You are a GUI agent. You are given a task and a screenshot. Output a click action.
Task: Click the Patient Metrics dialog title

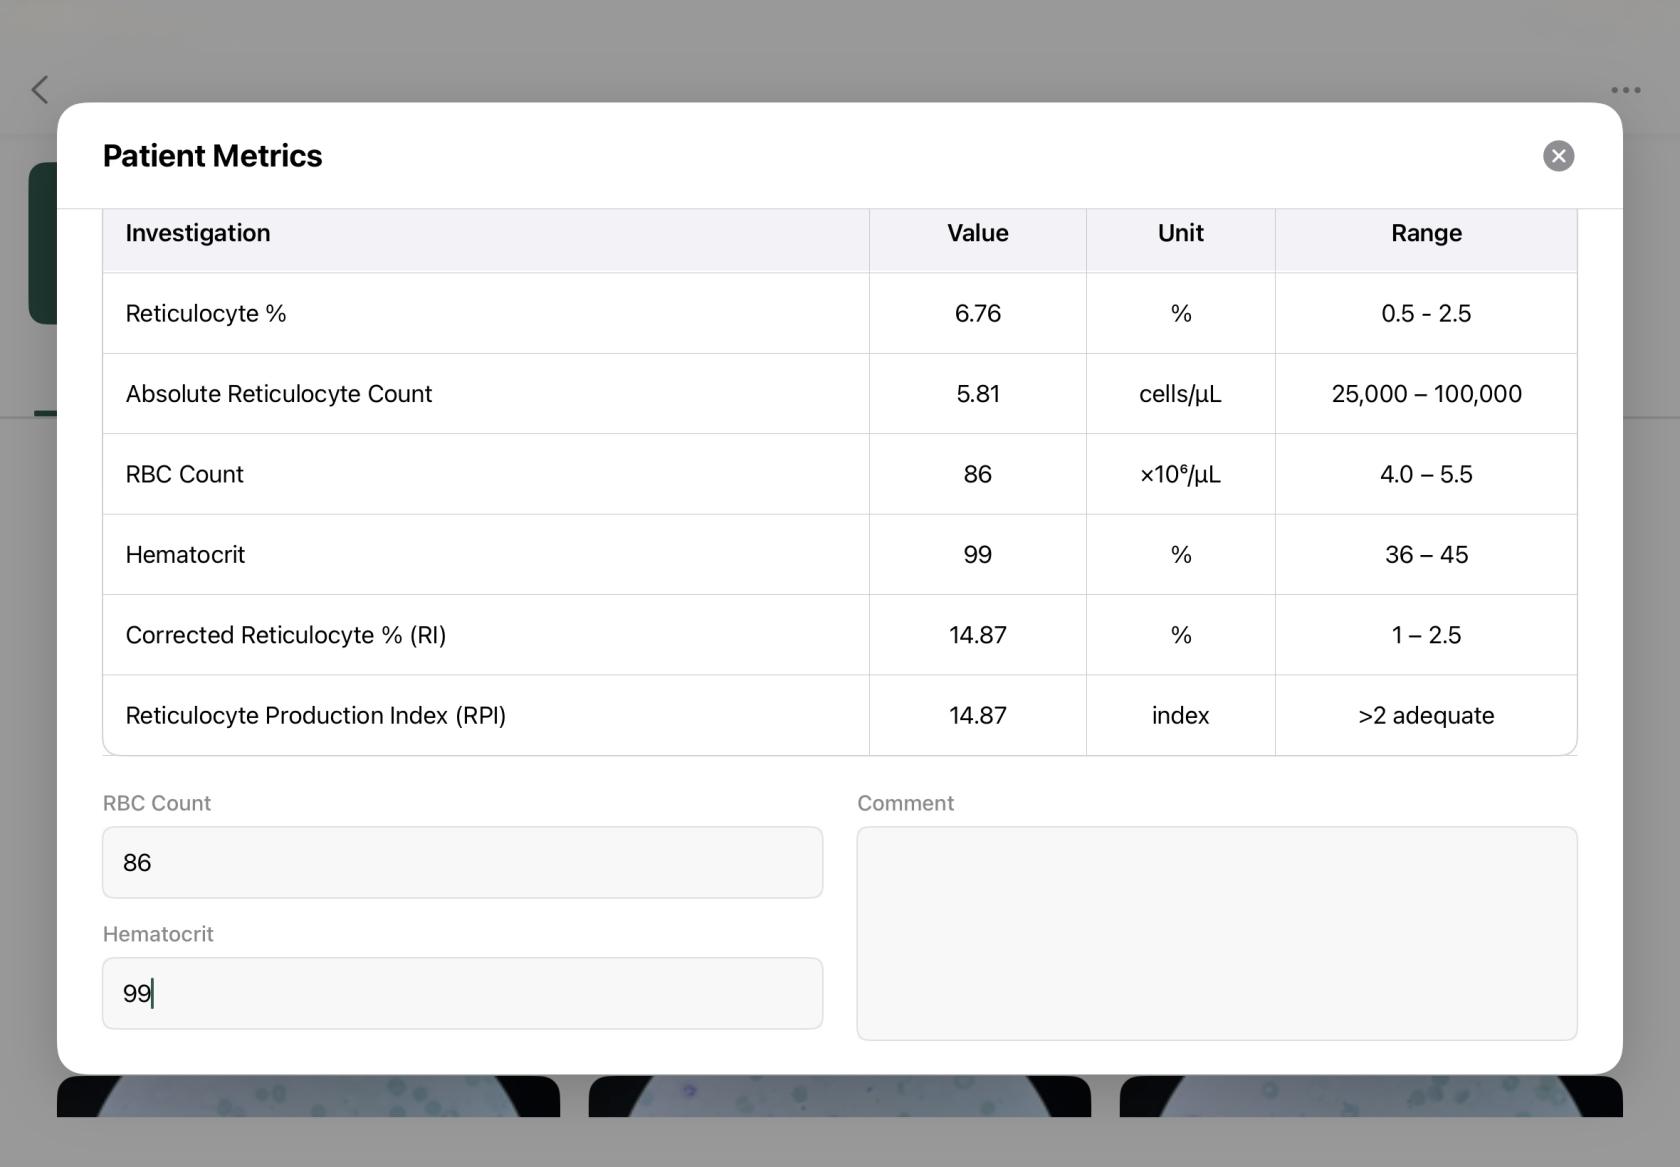point(213,156)
